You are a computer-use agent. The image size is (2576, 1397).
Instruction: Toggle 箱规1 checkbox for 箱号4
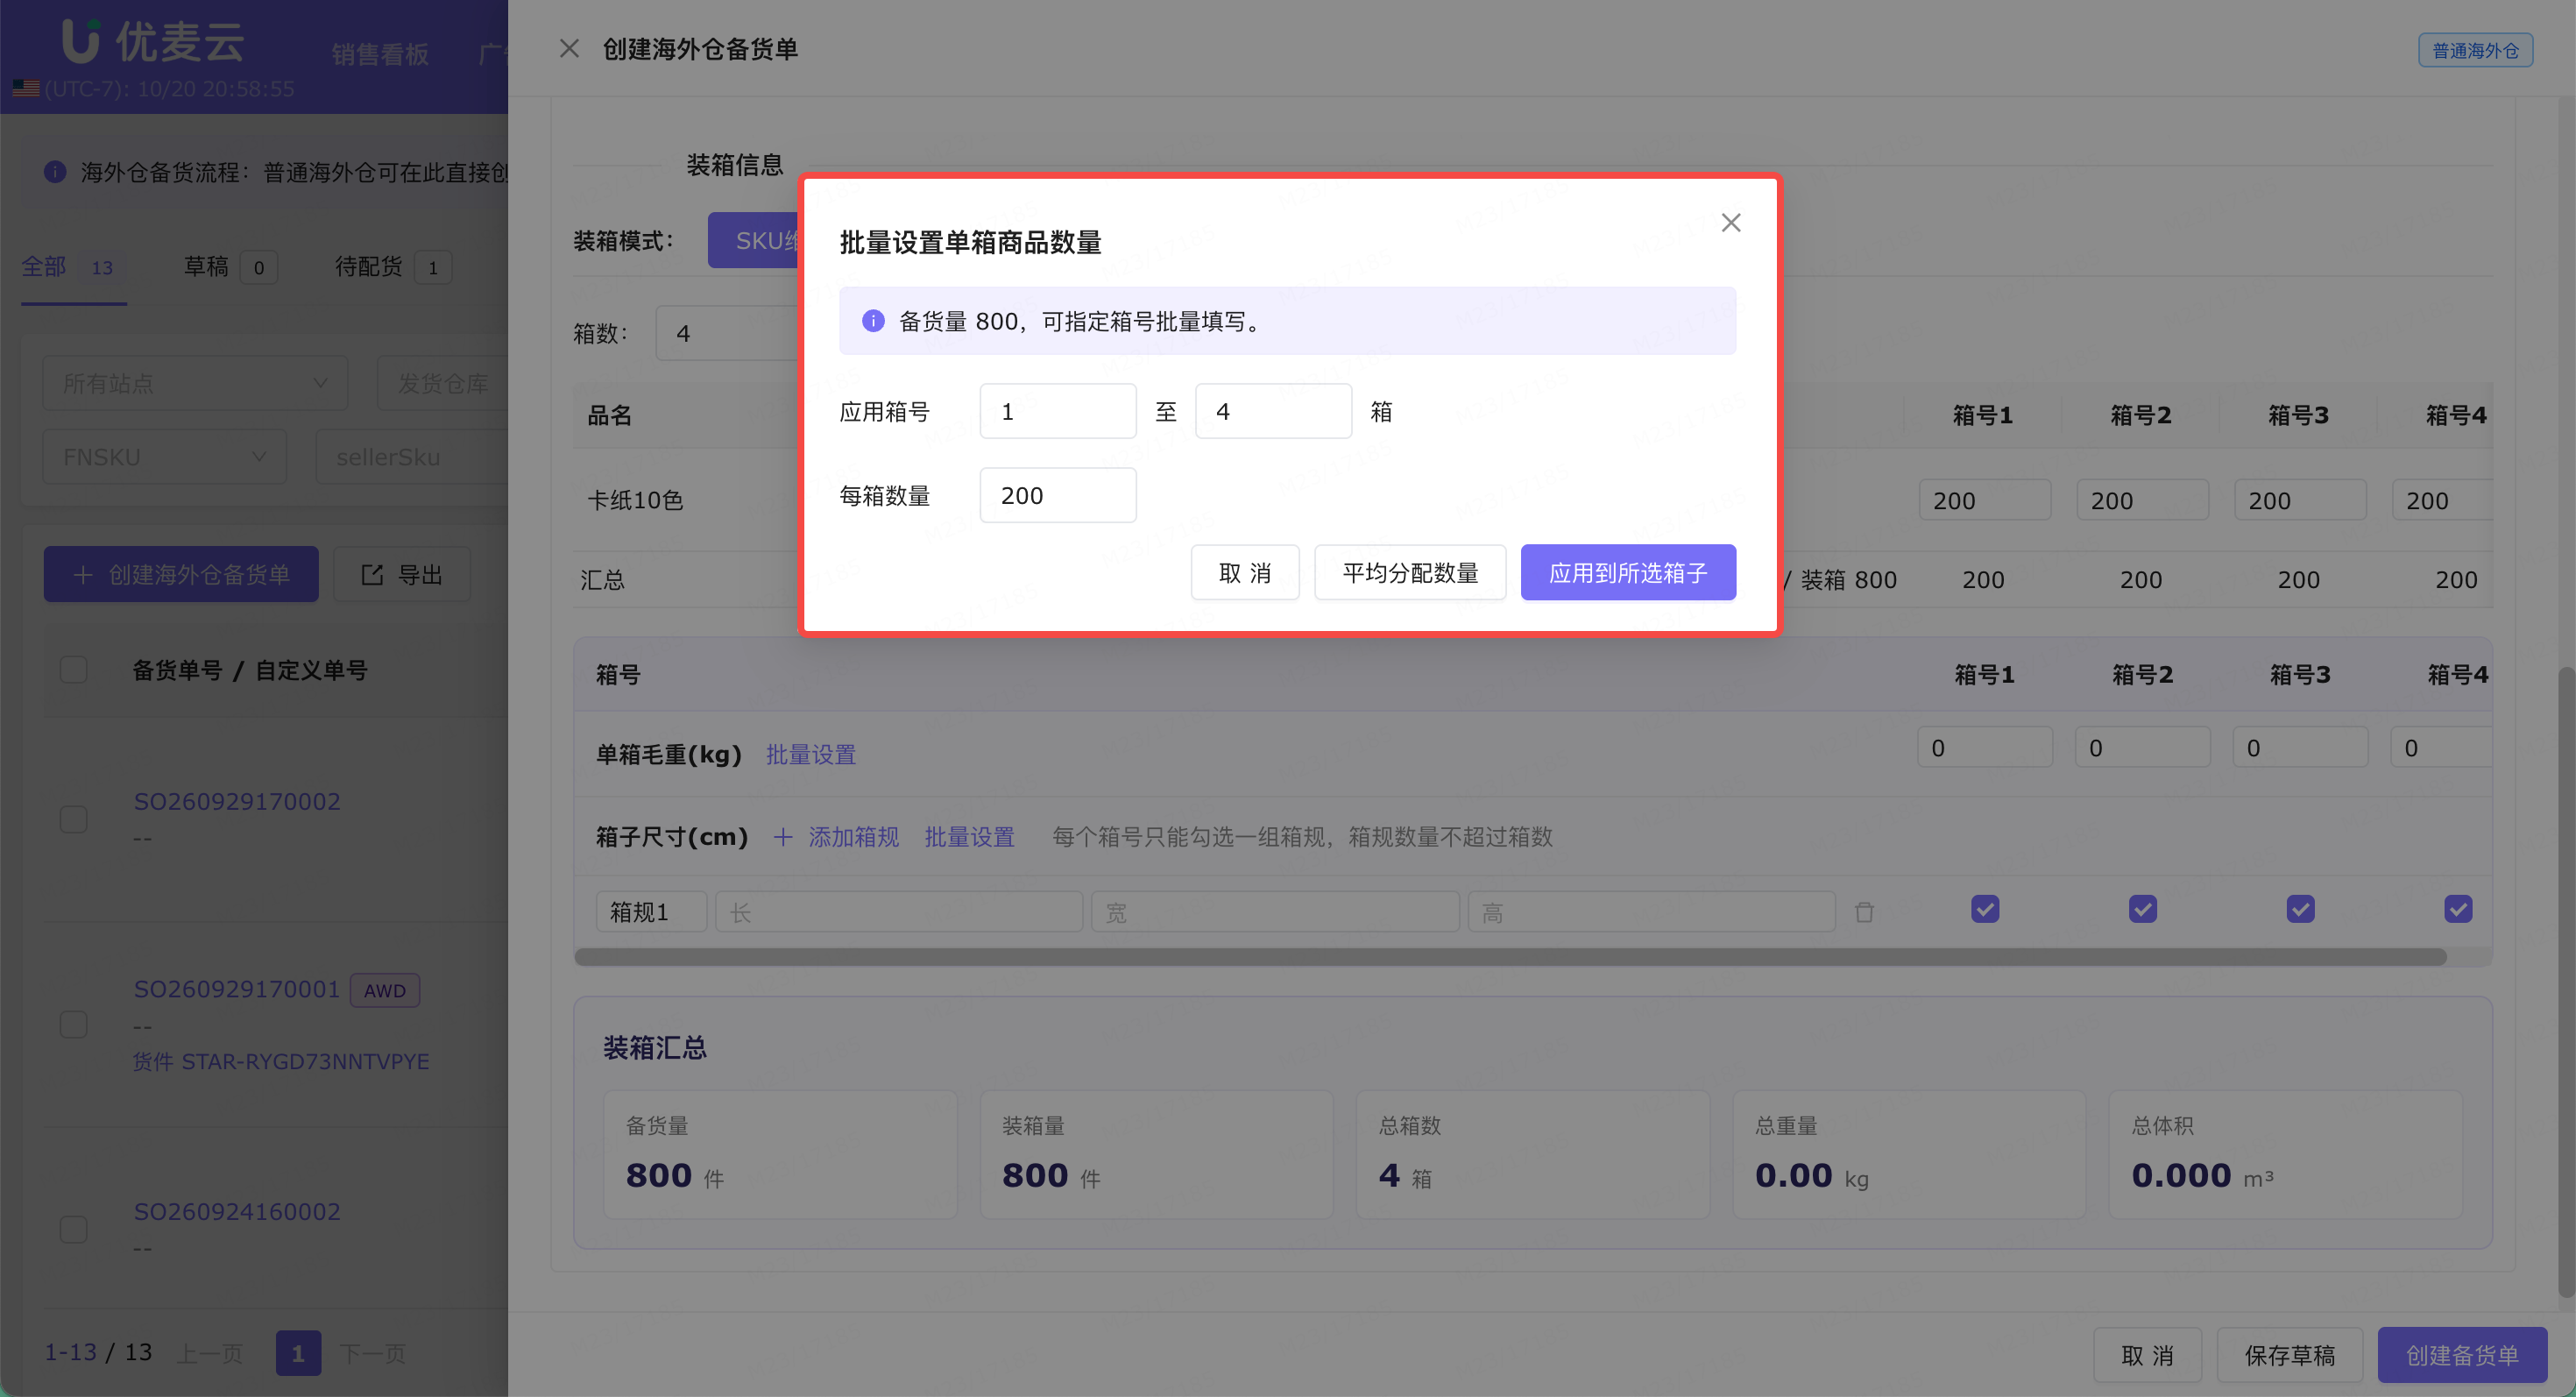click(x=2458, y=909)
